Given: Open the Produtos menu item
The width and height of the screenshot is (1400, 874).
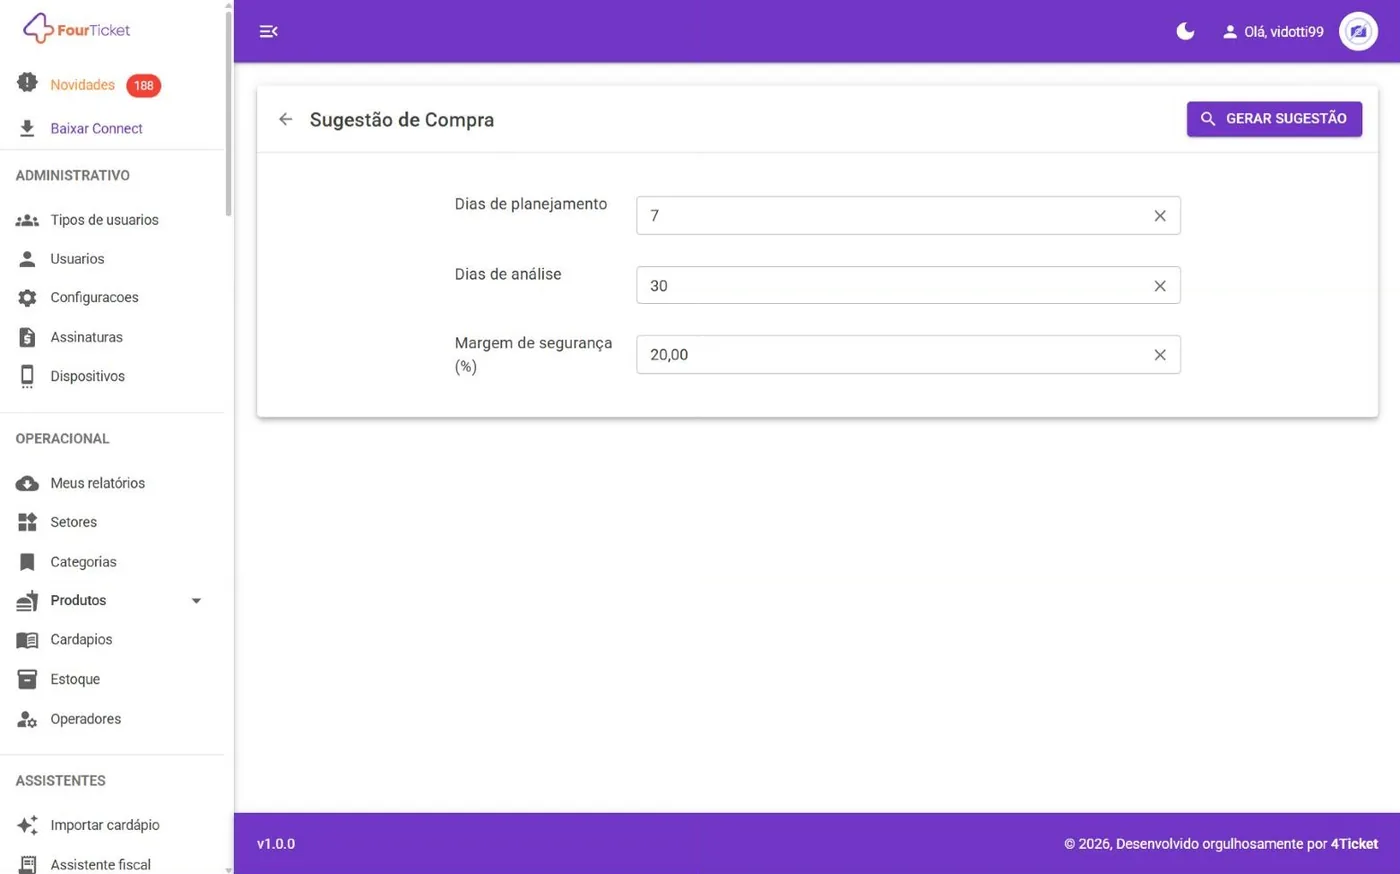Looking at the screenshot, I should coord(78,601).
